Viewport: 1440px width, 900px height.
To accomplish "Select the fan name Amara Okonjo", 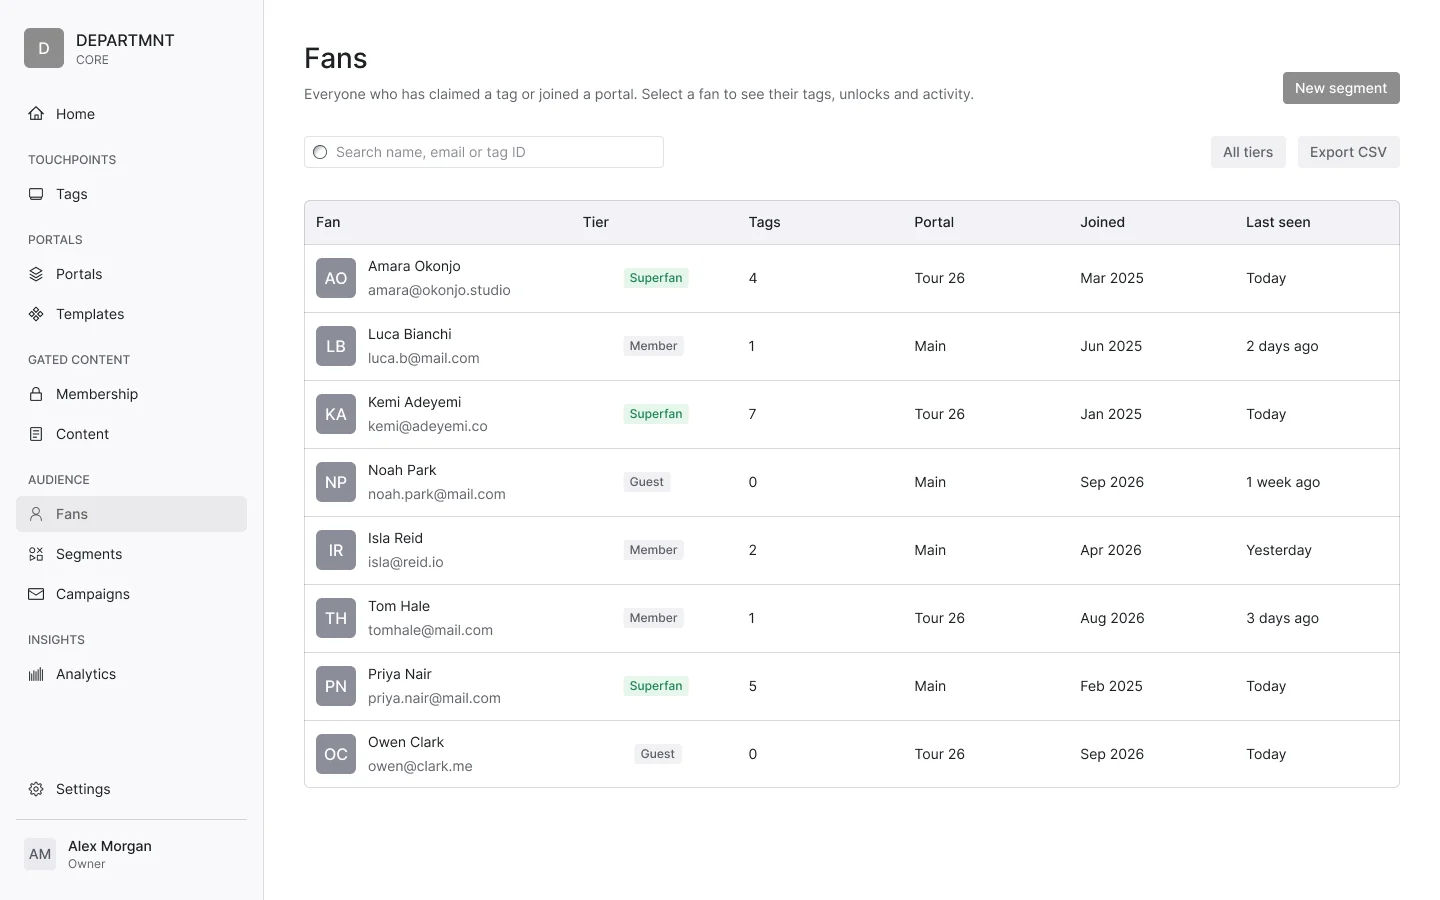I will pyautogui.click(x=414, y=266).
